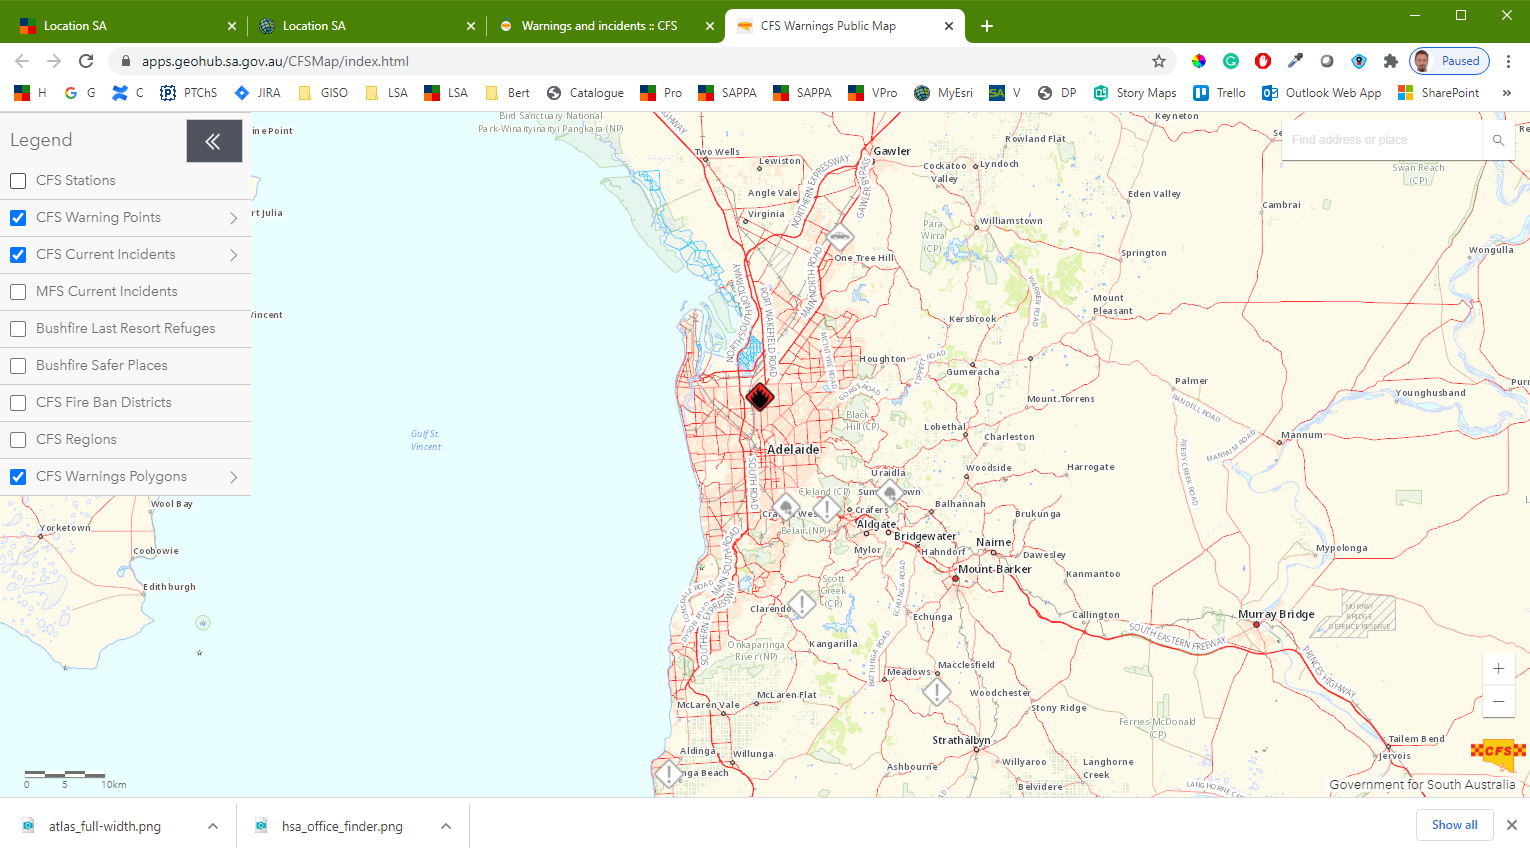Select the exclamation warning marker near Clarendon

coord(800,605)
